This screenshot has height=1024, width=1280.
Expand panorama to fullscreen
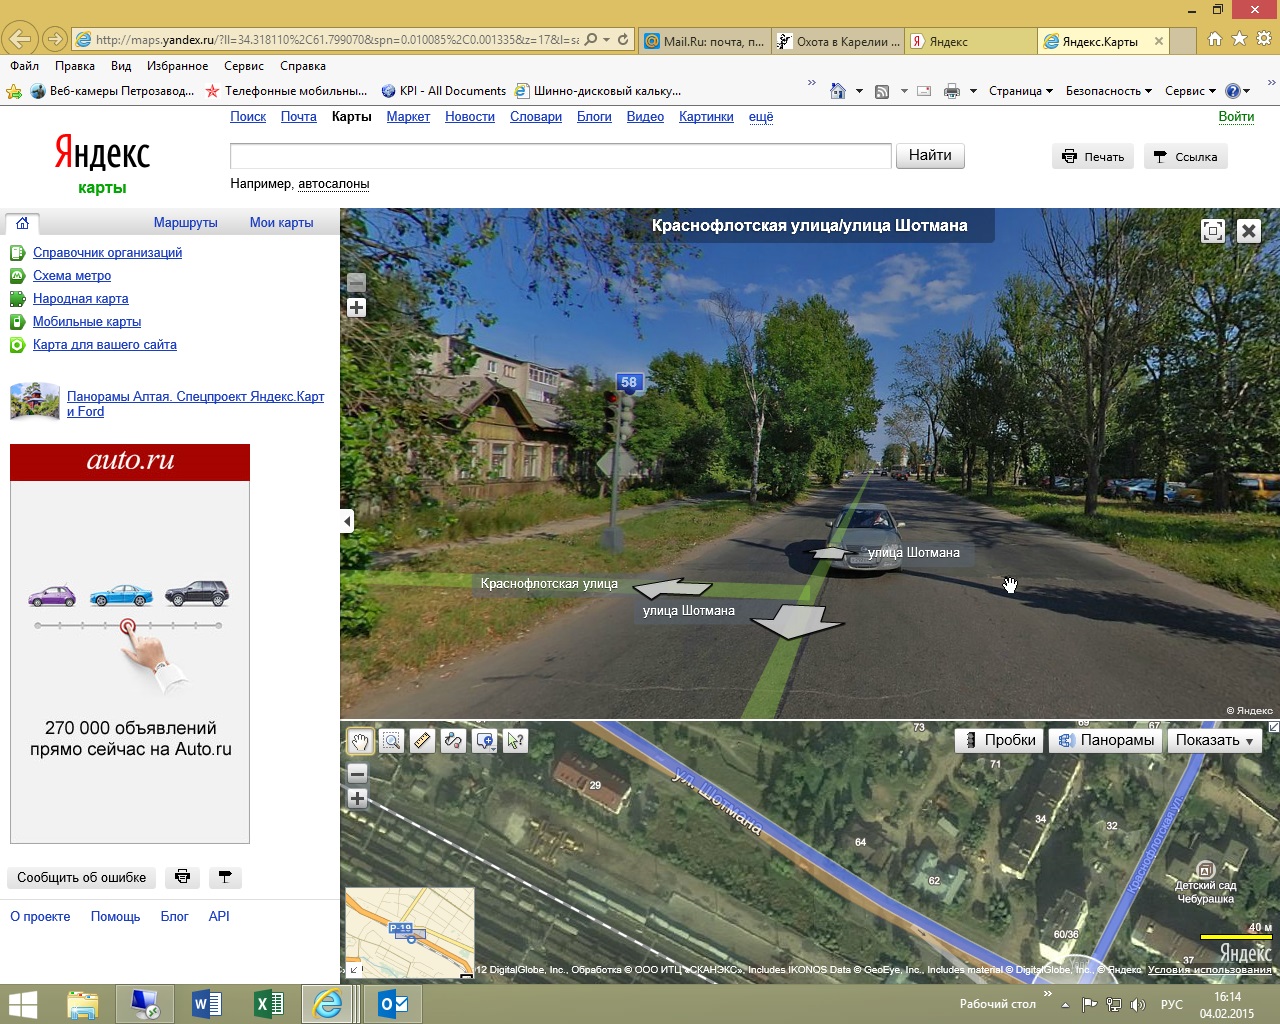(x=1213, y=231)
